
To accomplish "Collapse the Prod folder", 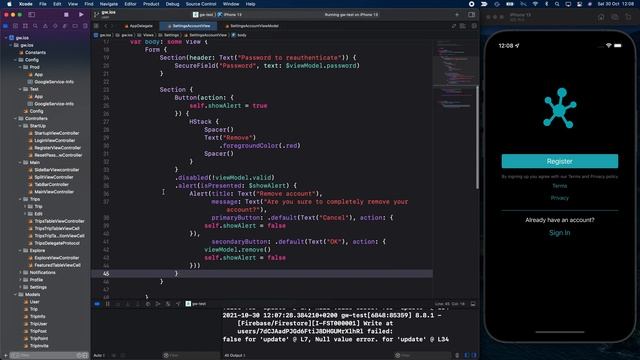I will [20, 67].
